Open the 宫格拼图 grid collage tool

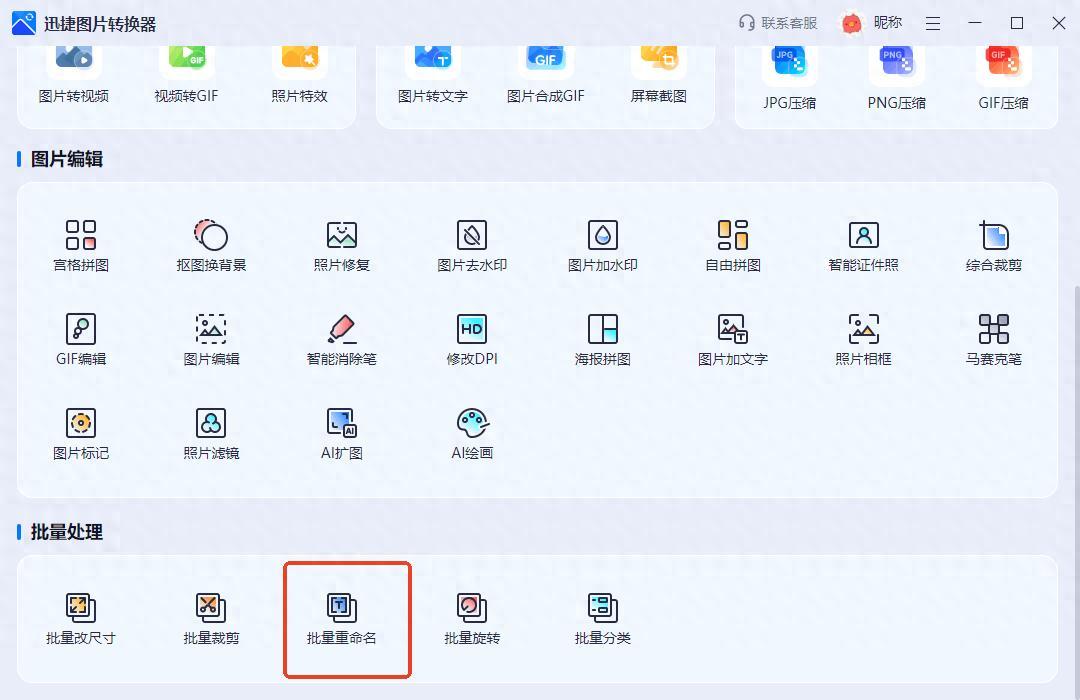[x=81, y=245]
